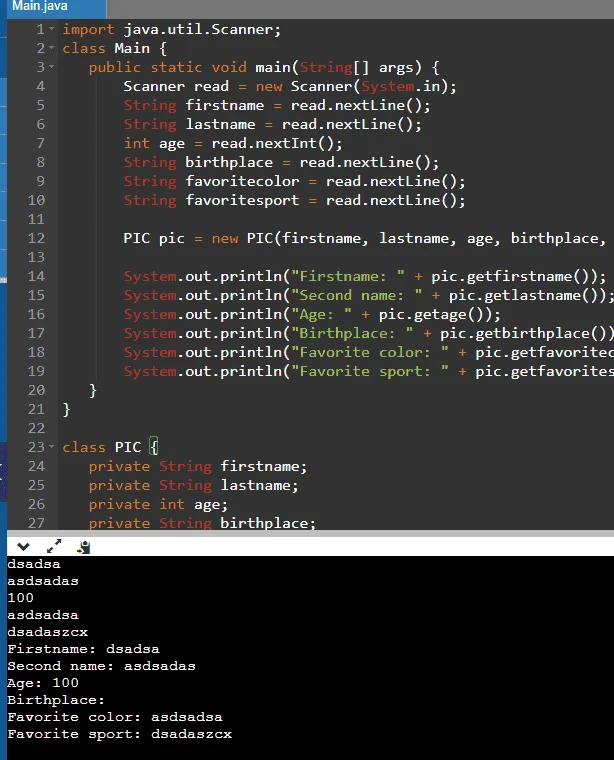Click the println "Age: " line
Screen dimensions: 614x760
312,314
